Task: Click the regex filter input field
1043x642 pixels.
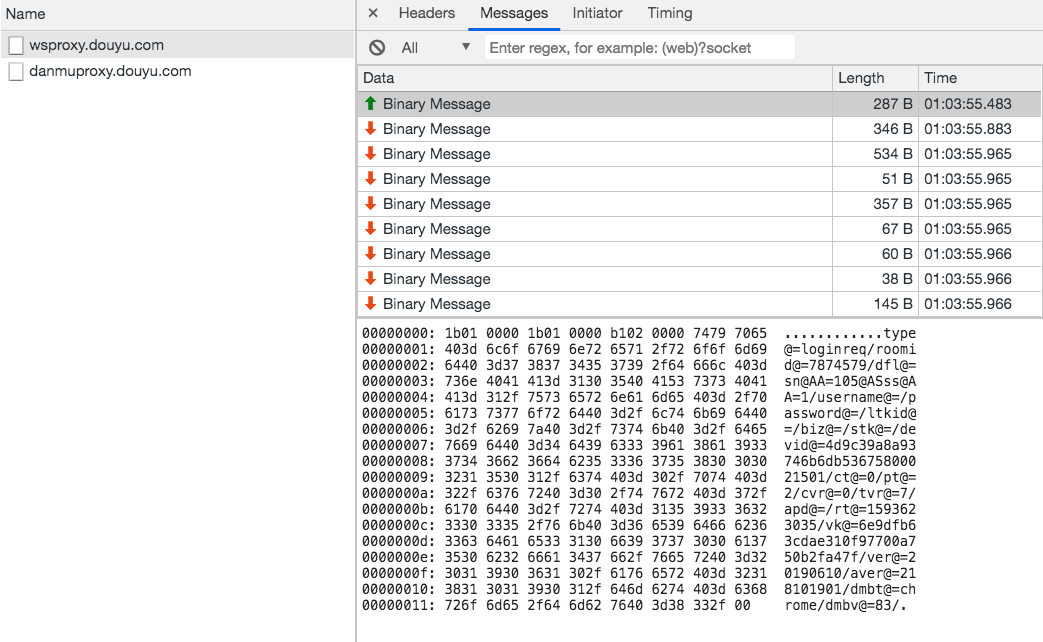Action: (x=639, y=48)
